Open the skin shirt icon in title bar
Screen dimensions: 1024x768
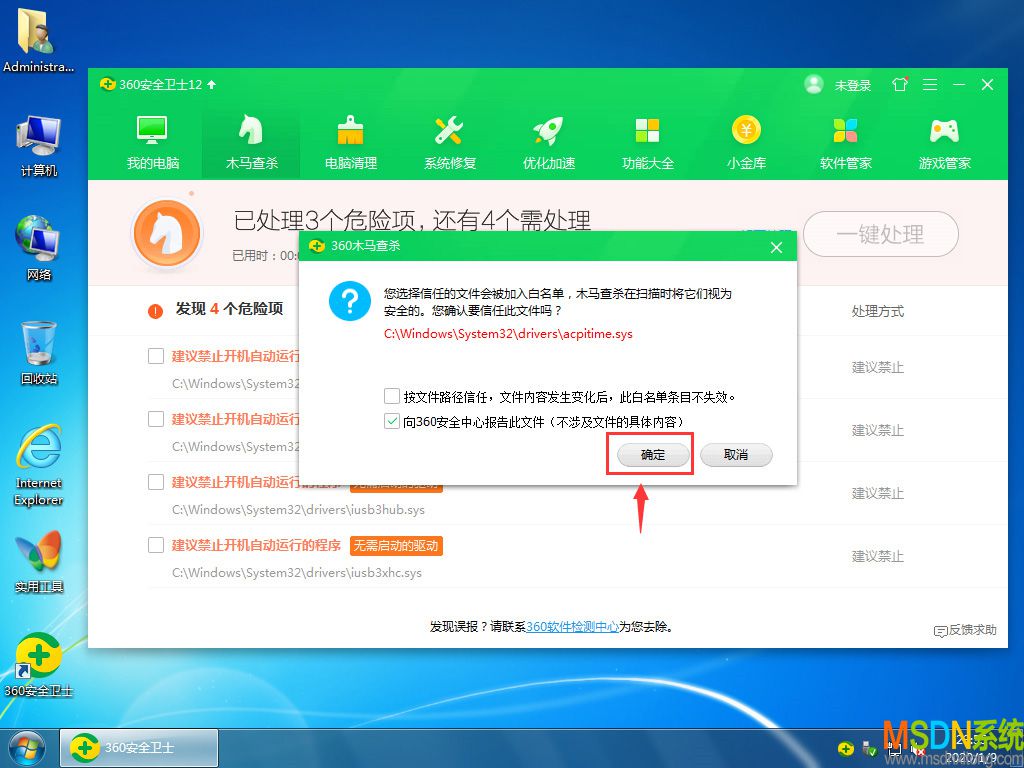pyautogui.click(x=900, y=84)
